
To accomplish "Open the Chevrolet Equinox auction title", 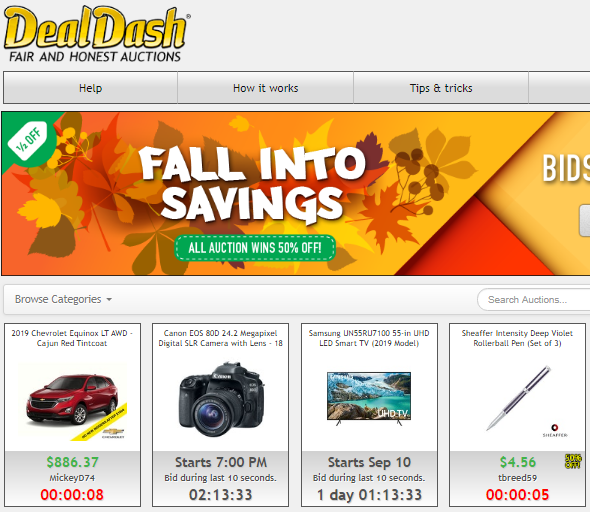I will 72,338.
